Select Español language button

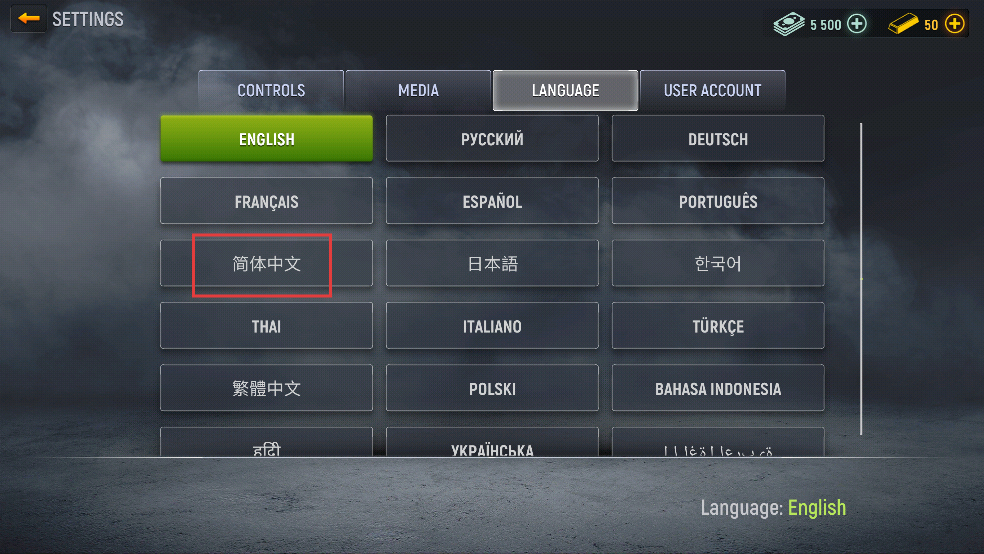(x=492, y=201)
